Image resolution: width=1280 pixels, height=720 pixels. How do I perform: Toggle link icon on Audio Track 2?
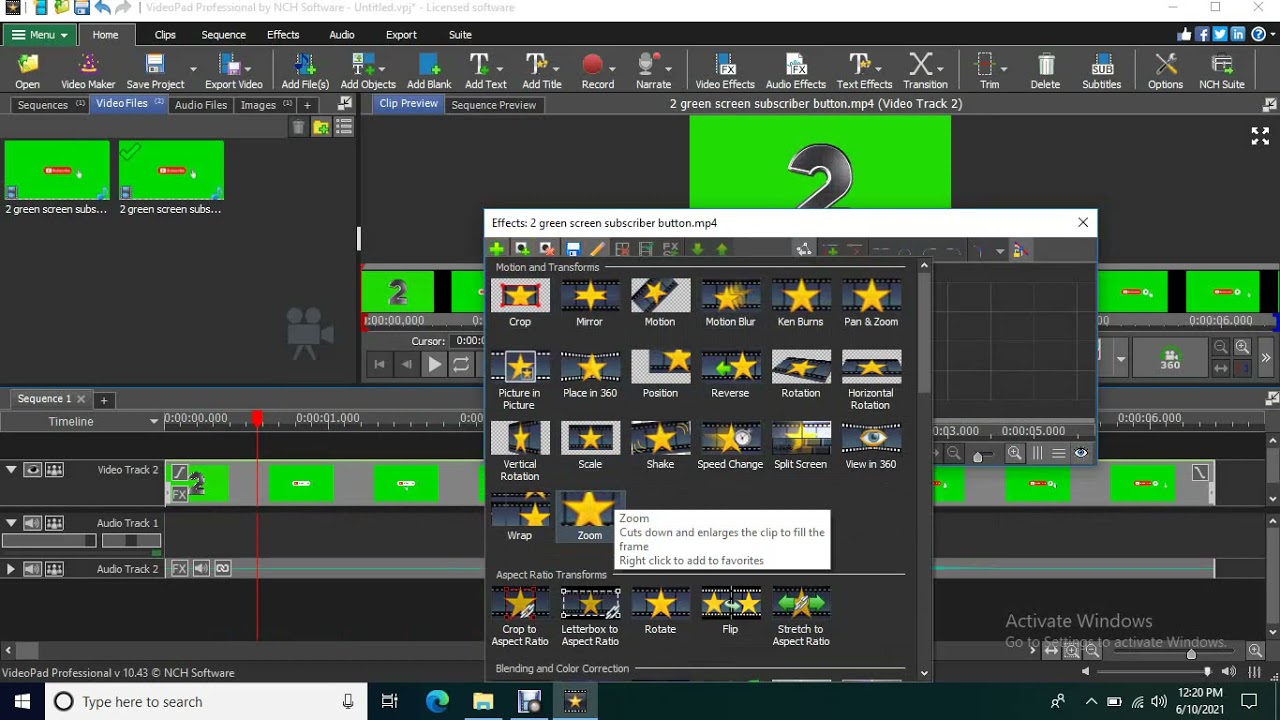coord(222,569)
